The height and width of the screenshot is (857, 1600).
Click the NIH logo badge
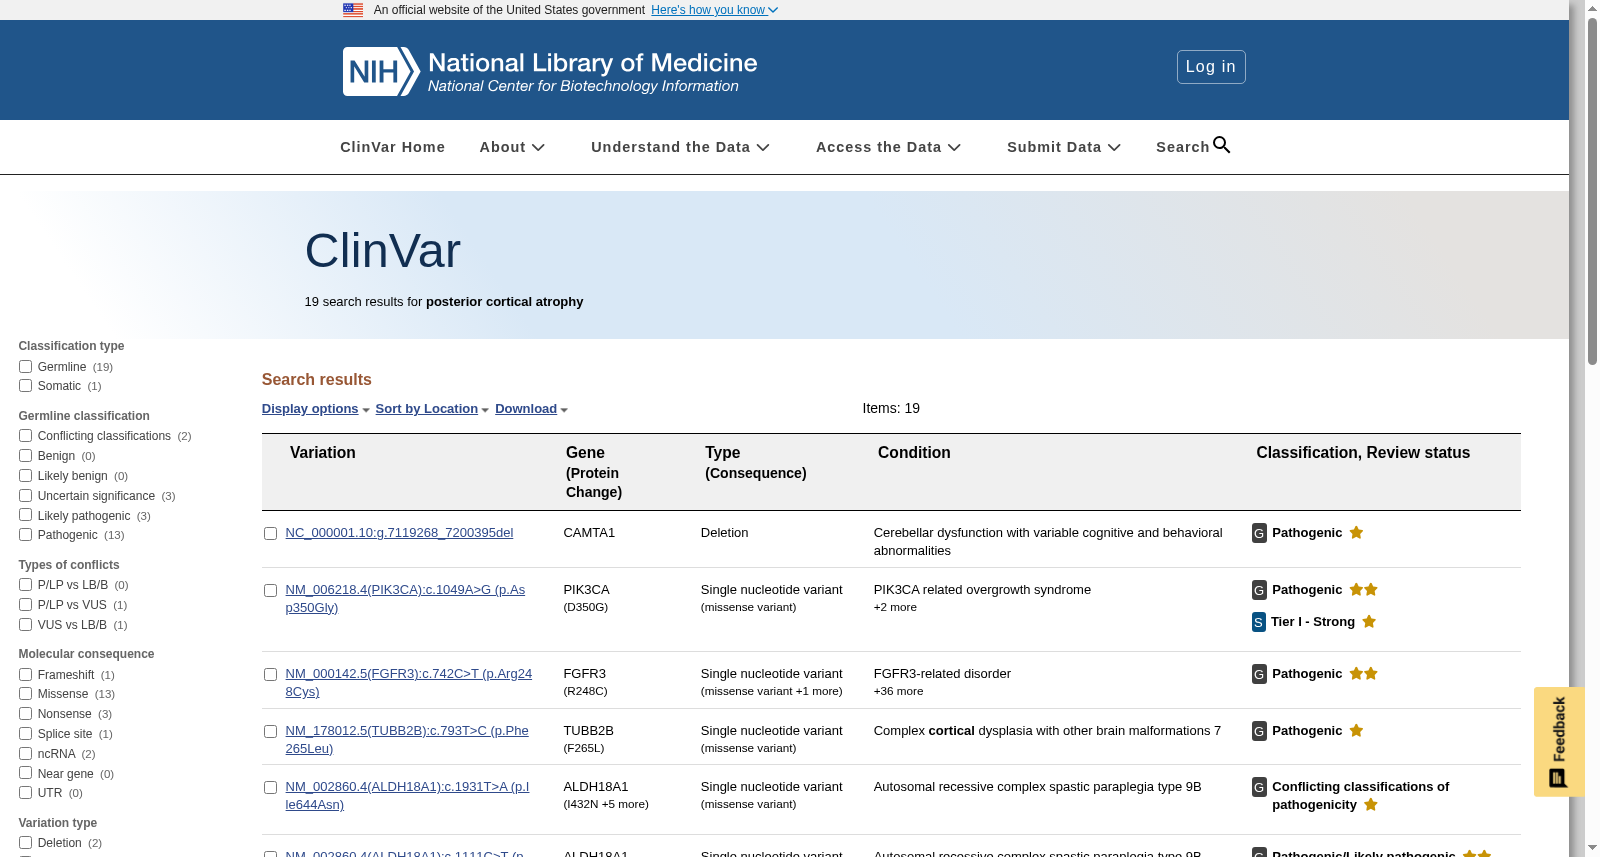pos(381,72)
